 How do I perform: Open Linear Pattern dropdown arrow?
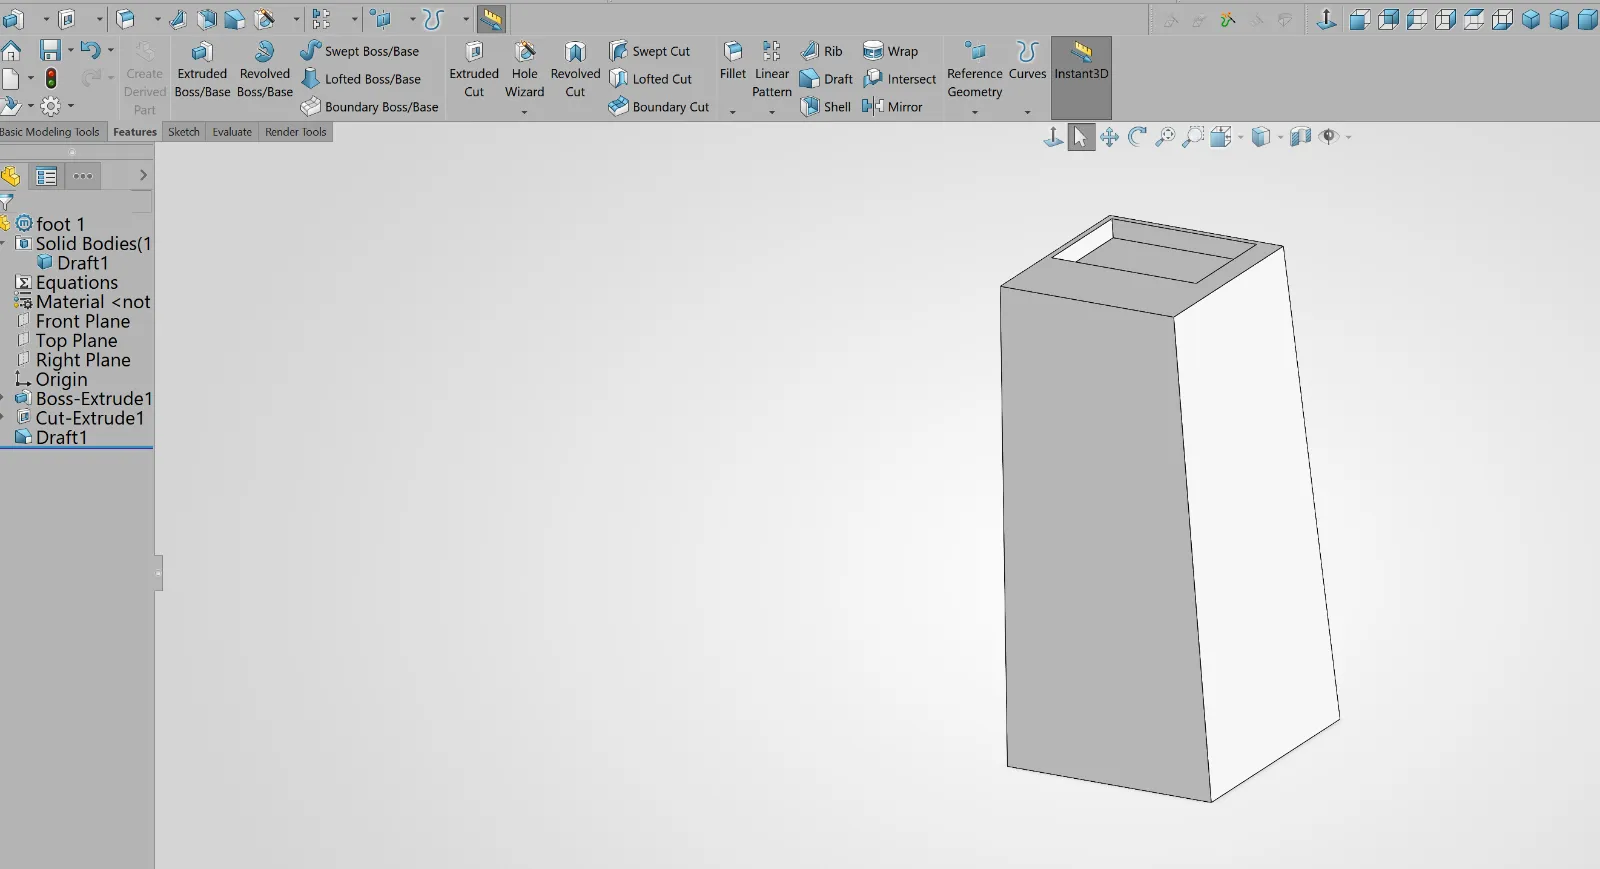point(772,112)
